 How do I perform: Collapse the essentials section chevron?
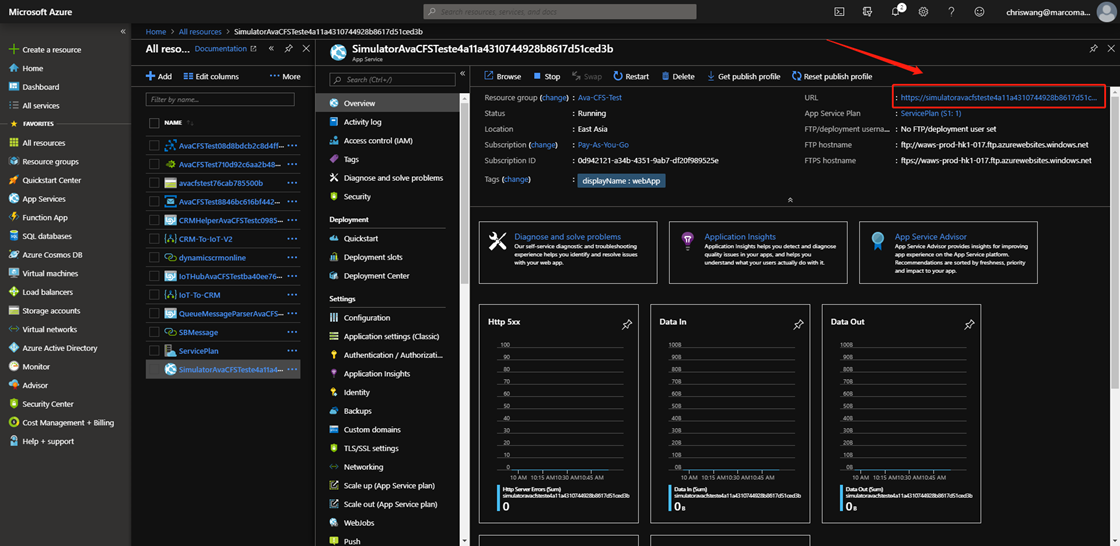[x=790, y=200]
